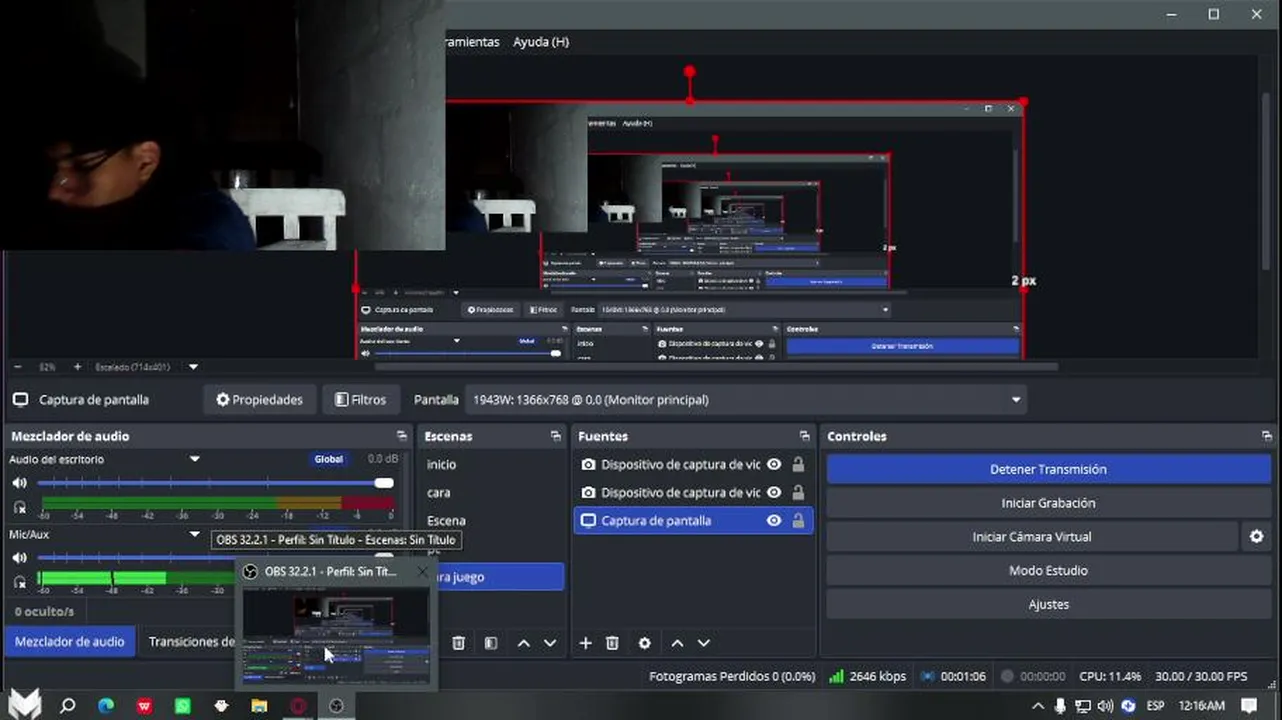The width and height of the screenshot is (1282, 720).
Task: Show hidden system tray icons chevron
Action: coord(1037,706)
